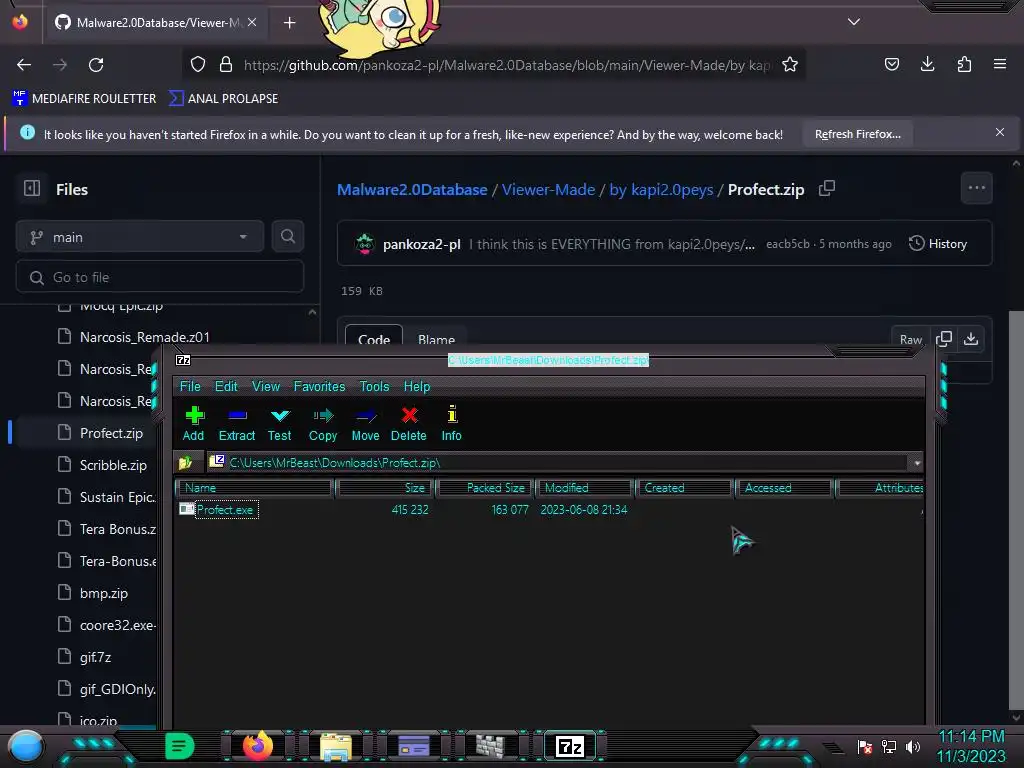Select Profect.exe in the archive list
The height and width of the screenshot is (768, 1024).
(225, 509)
